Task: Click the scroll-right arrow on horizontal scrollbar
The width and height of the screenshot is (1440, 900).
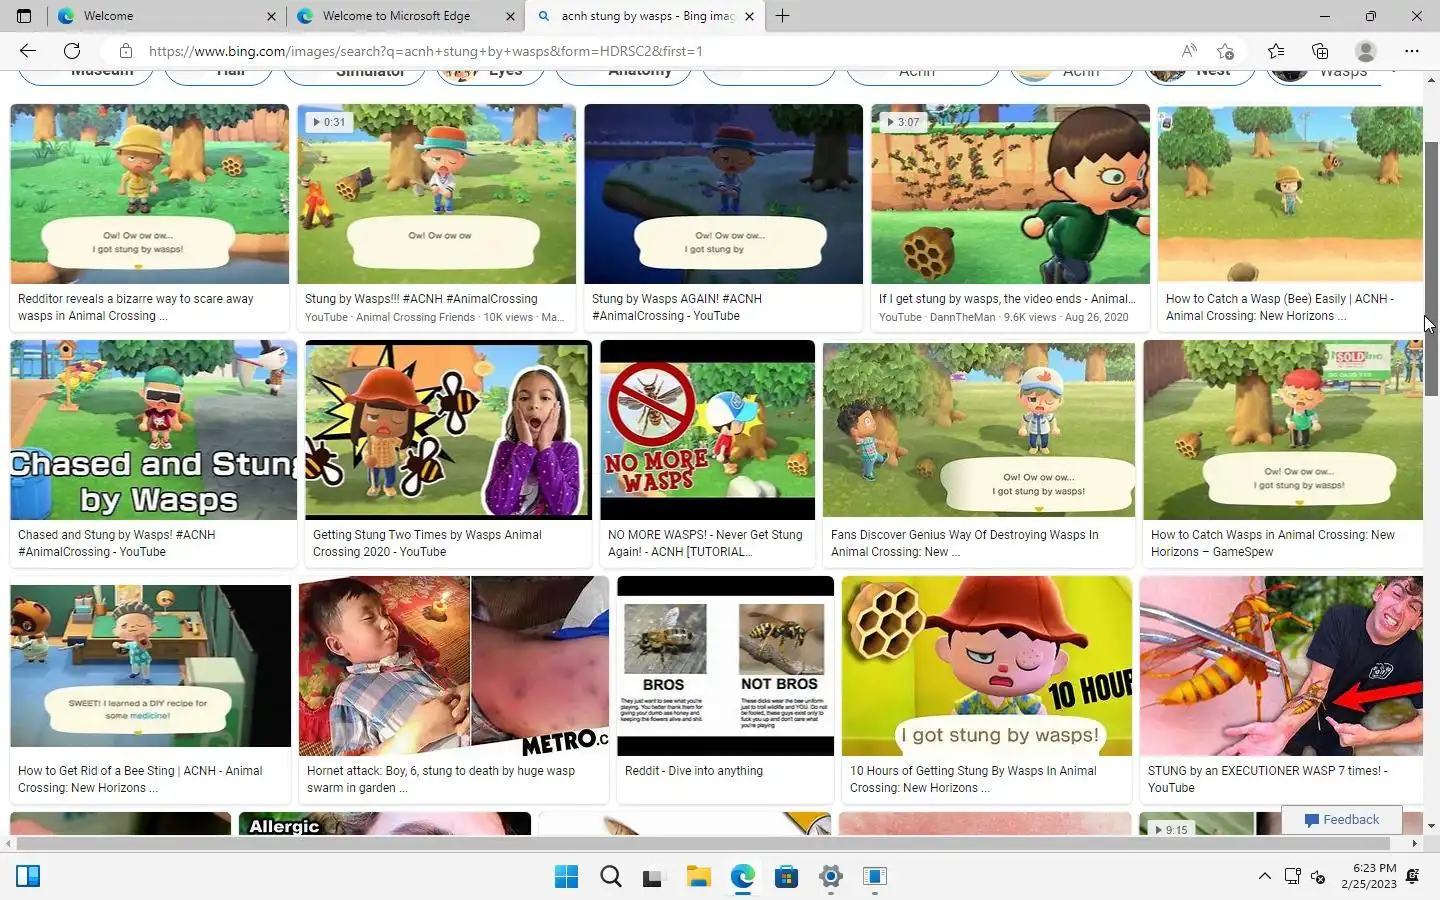Action: [x=1414, y=843]
